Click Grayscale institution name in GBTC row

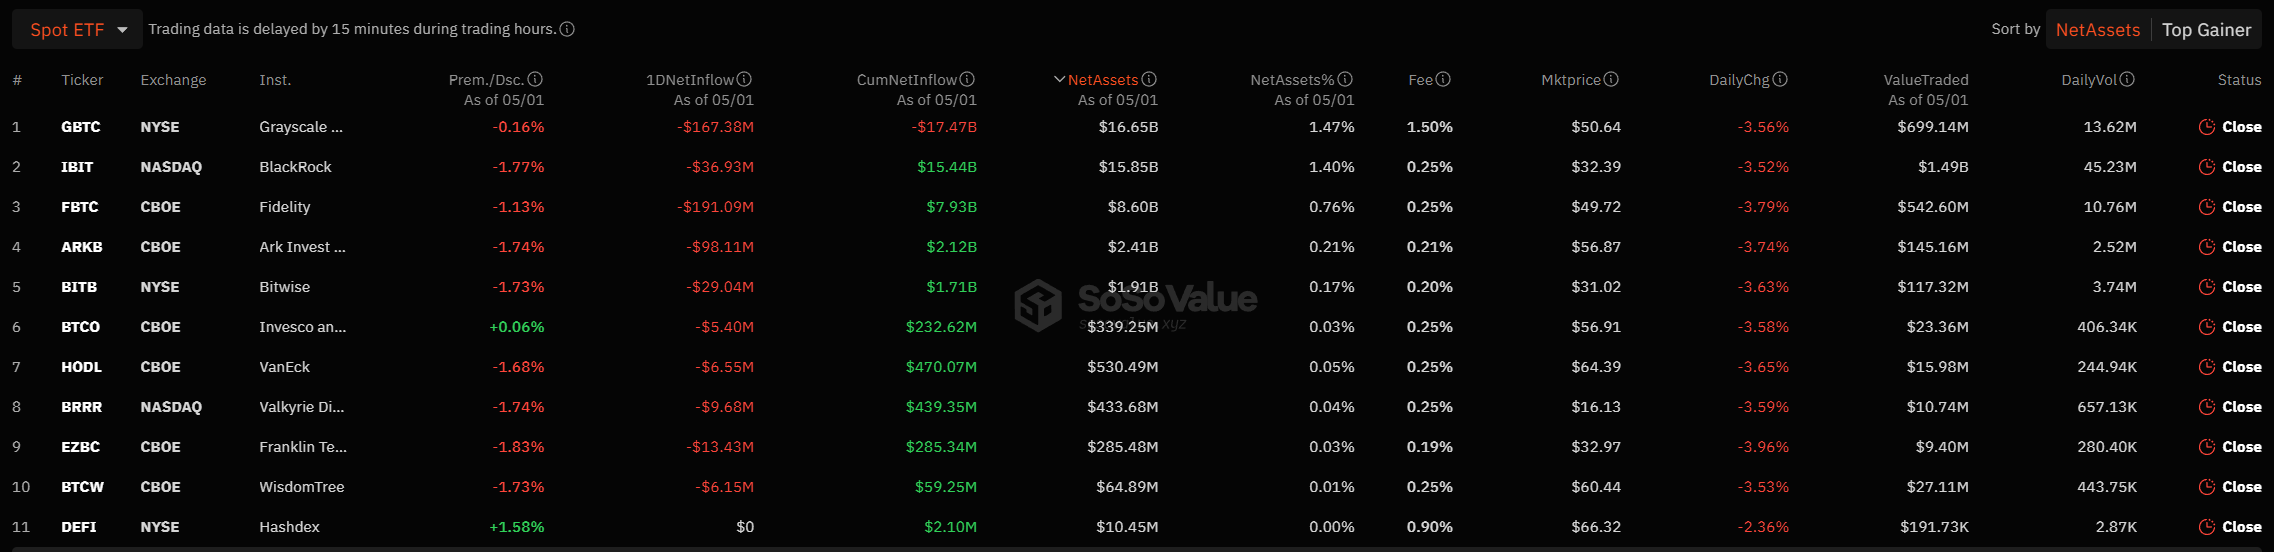300,127
